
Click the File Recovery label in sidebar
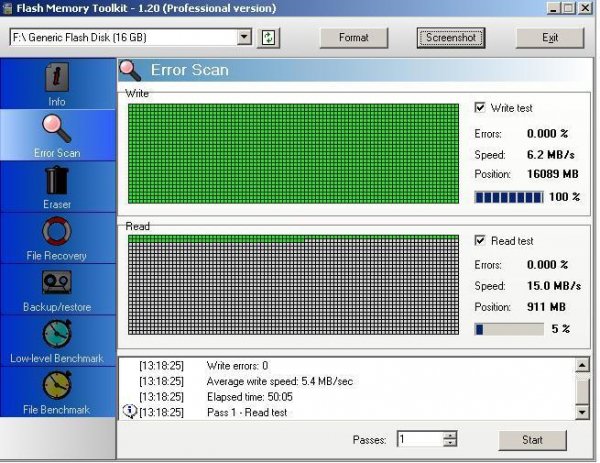[x=57, y=256]
